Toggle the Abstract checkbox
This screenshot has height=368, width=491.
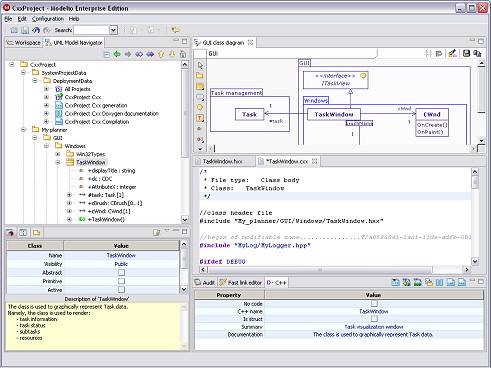click(x=121, y=273)
